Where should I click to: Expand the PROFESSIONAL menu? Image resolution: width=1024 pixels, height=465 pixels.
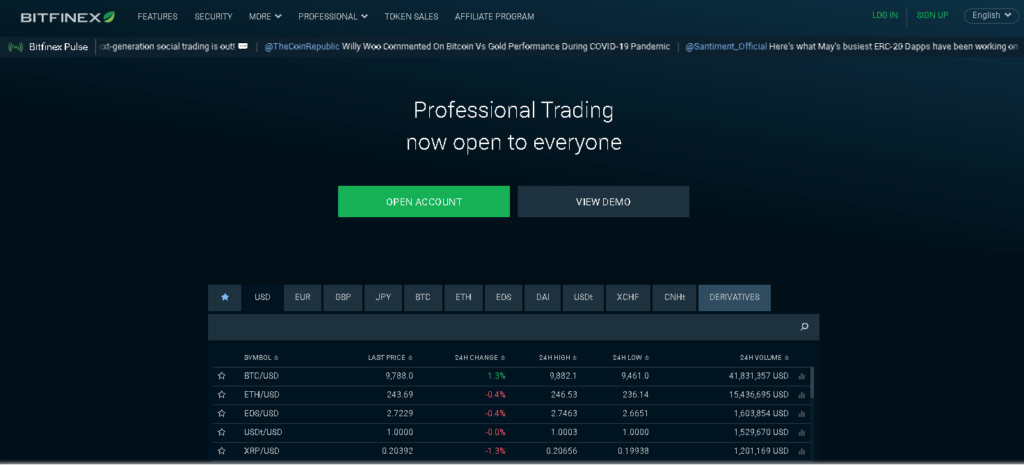coord(333,17)
